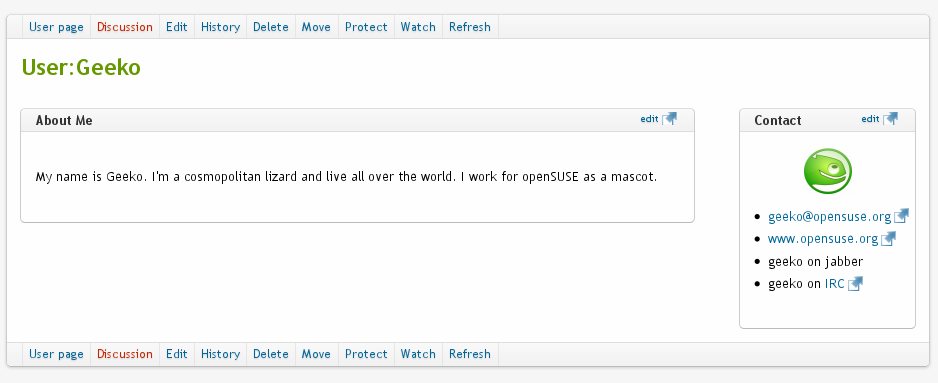Click external-link icon next to IRC
This screenshot has width=938, height=383.
[x=855, y=284]
